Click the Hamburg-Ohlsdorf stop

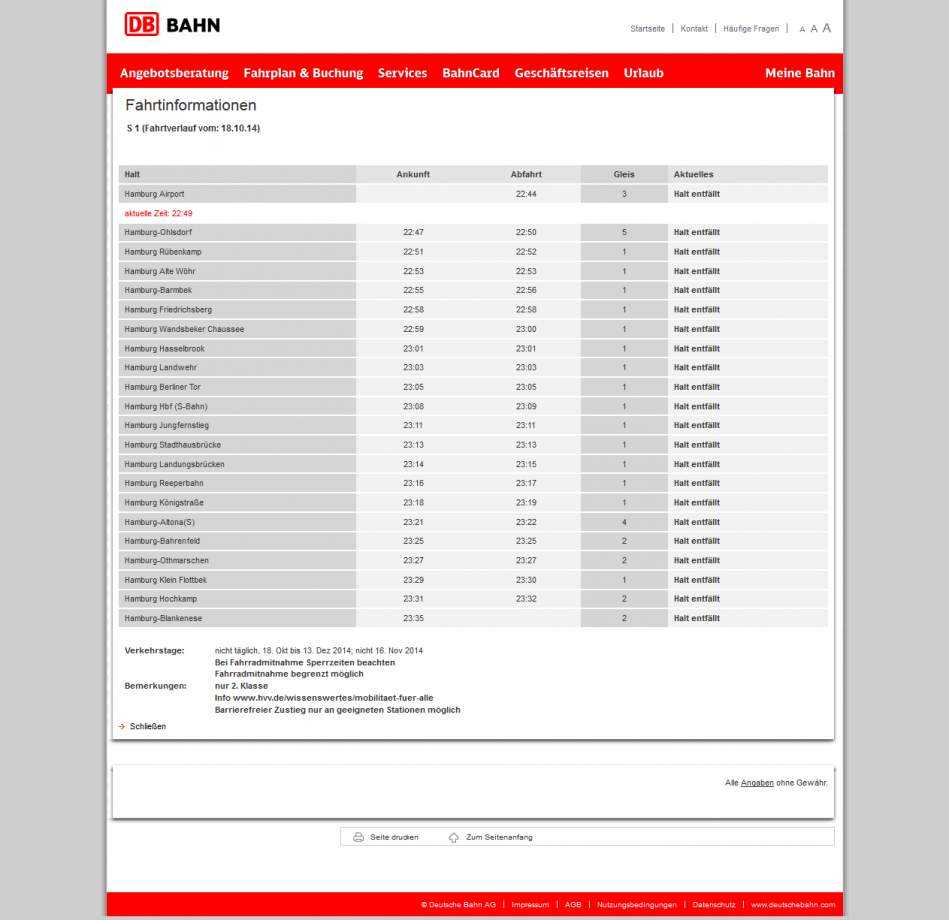tap(158, 232)
